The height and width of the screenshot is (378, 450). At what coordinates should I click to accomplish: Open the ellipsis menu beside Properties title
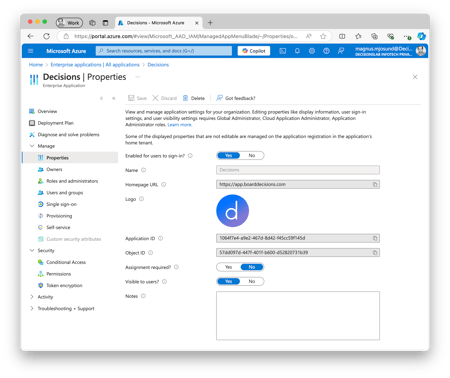tap(138, 77)
